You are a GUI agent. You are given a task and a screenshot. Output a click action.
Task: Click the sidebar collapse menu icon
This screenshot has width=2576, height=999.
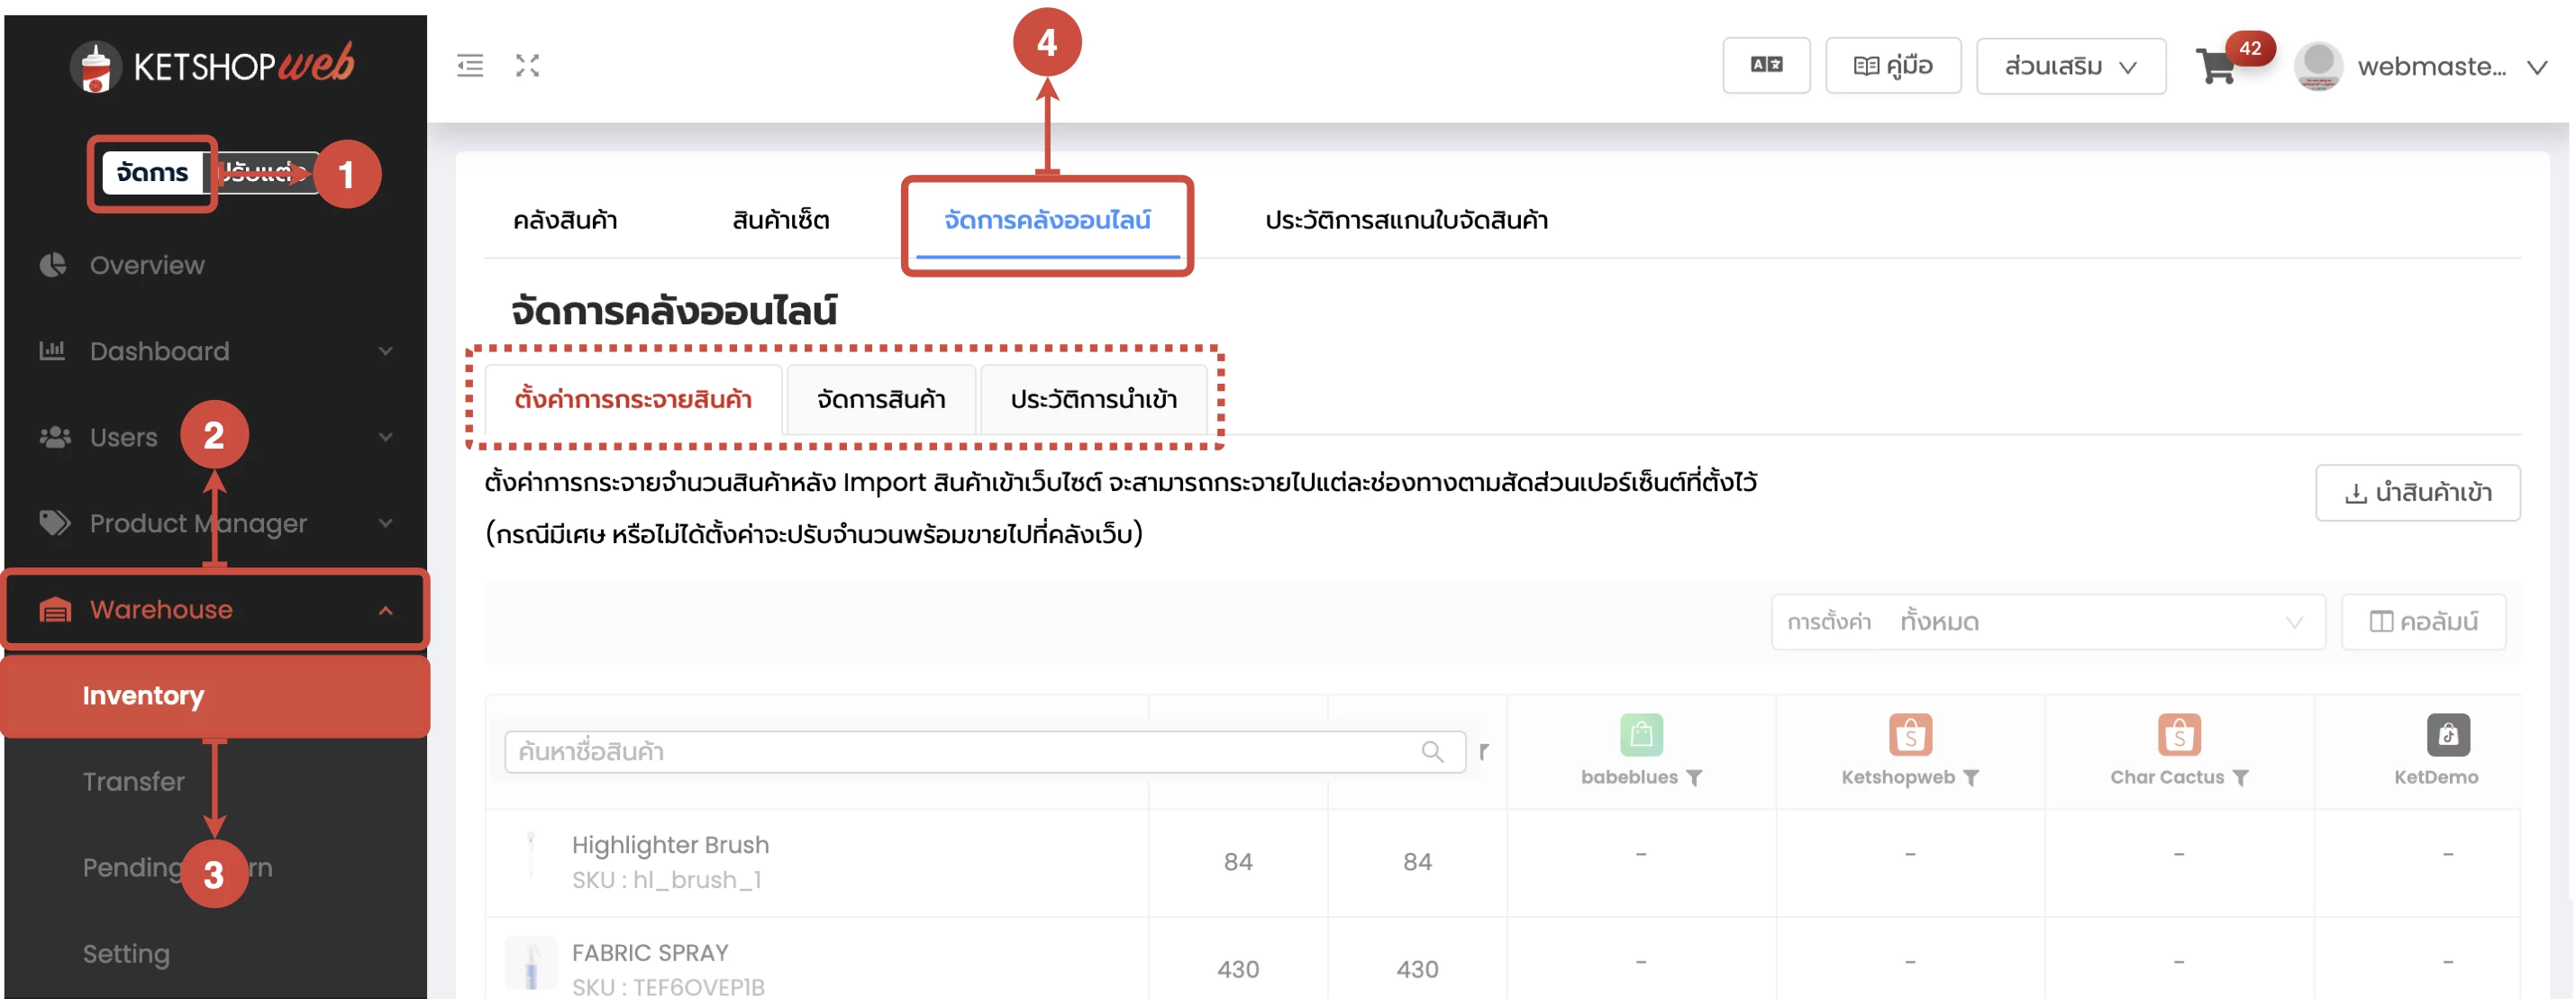coord(469,66)
